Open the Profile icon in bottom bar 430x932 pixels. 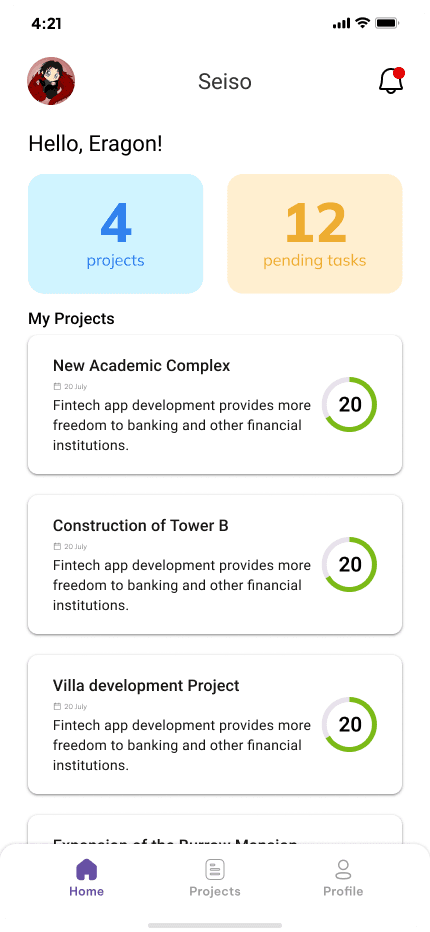pos(343,870)
